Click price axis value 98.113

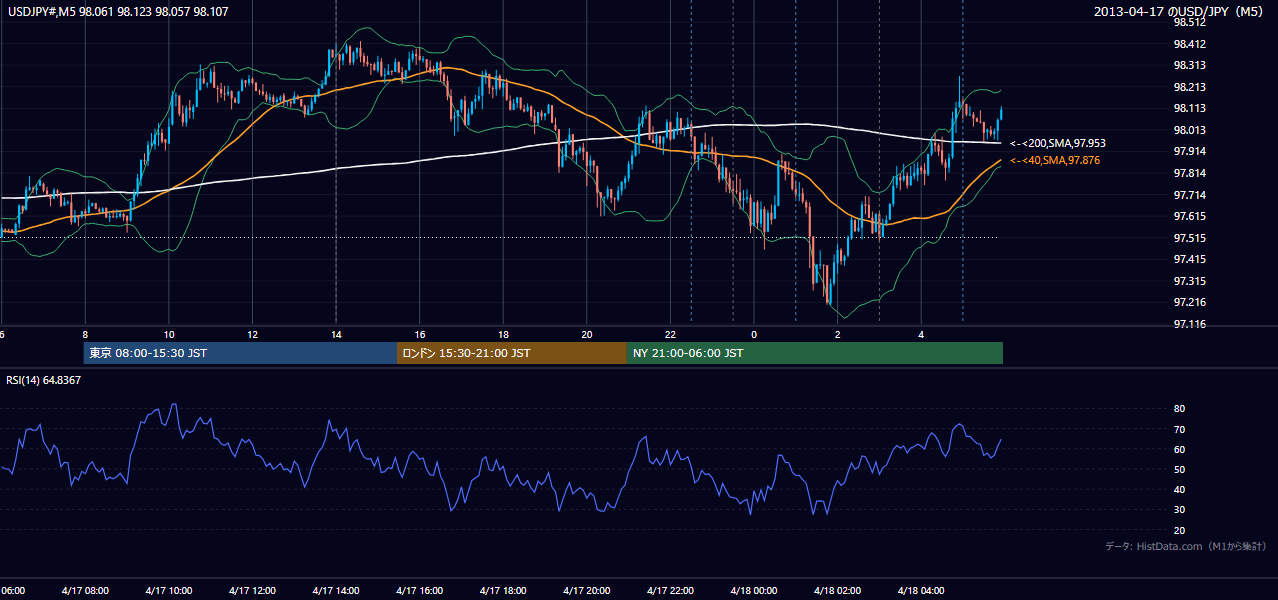[x=1190, y=108]
